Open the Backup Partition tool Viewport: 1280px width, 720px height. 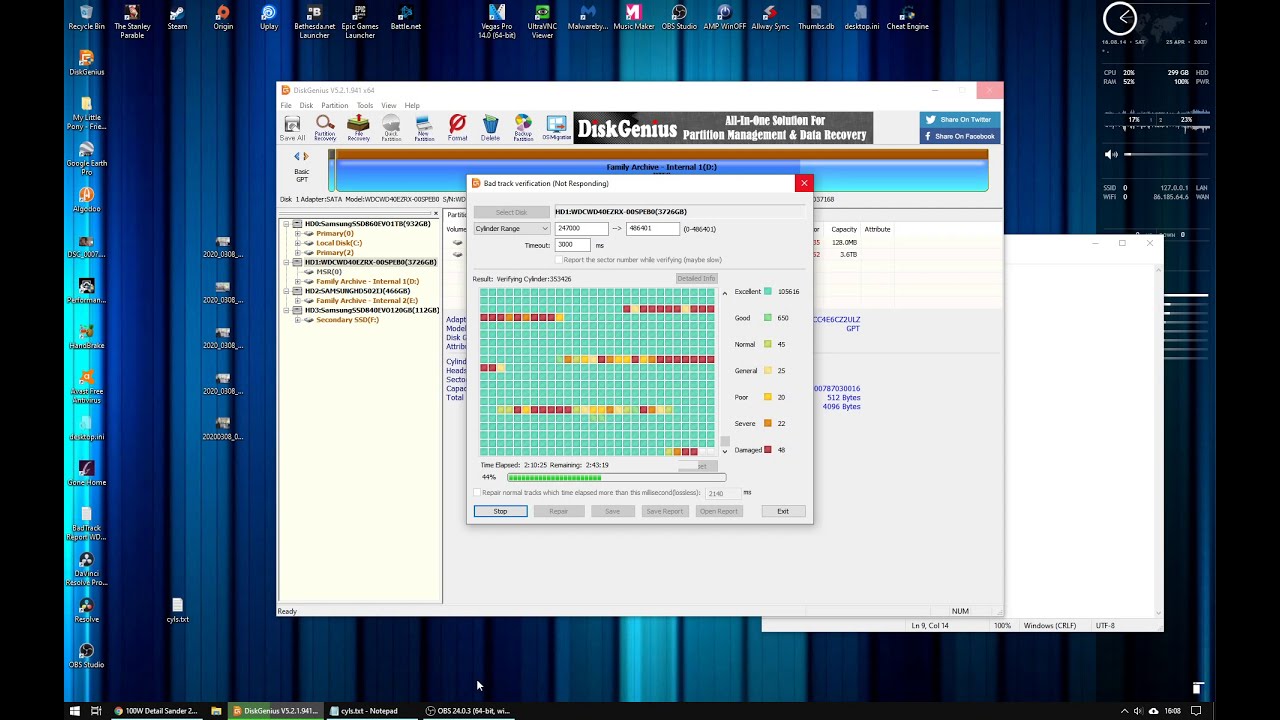pos(523,128)
